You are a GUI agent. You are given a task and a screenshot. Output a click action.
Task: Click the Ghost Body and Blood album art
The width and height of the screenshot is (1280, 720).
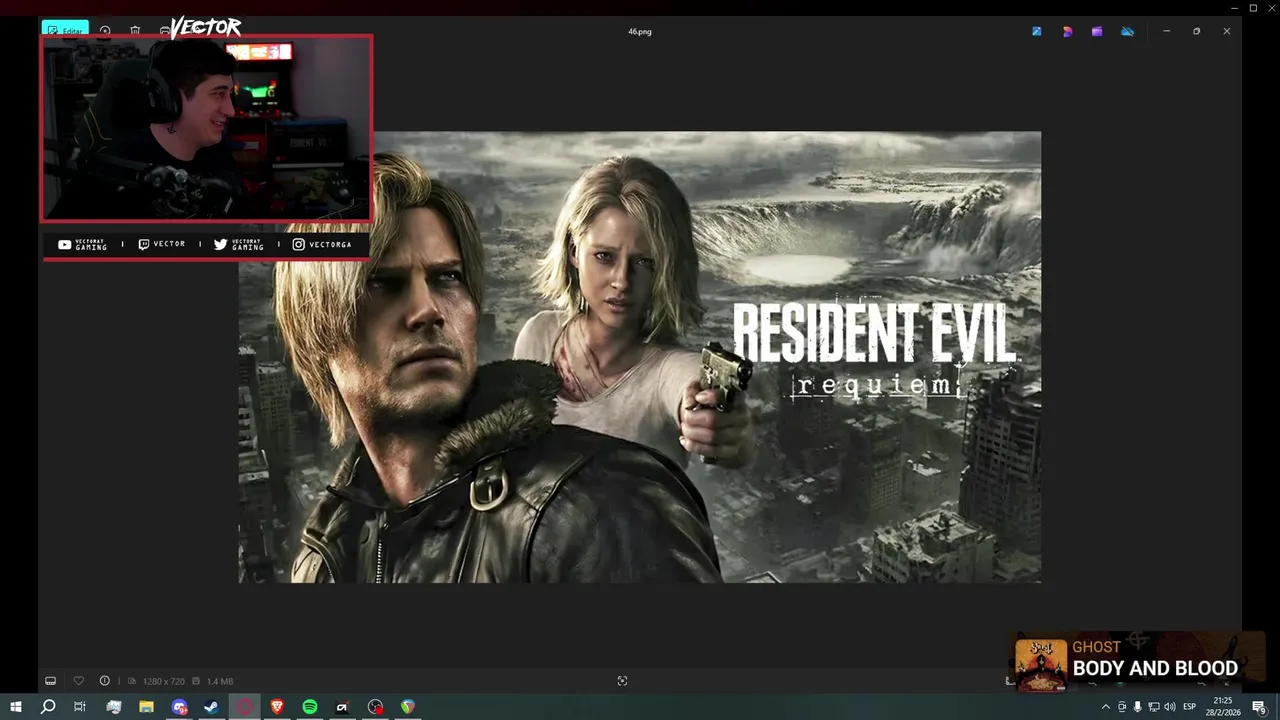(1041, 665)
